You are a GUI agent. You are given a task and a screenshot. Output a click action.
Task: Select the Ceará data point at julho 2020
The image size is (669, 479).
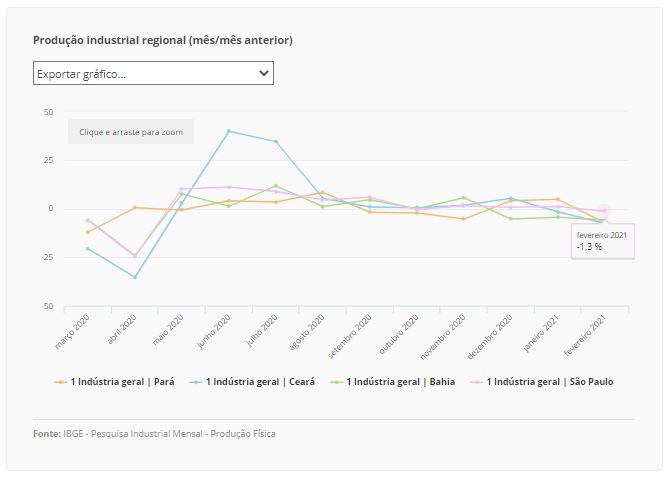[x=276, y=142]
